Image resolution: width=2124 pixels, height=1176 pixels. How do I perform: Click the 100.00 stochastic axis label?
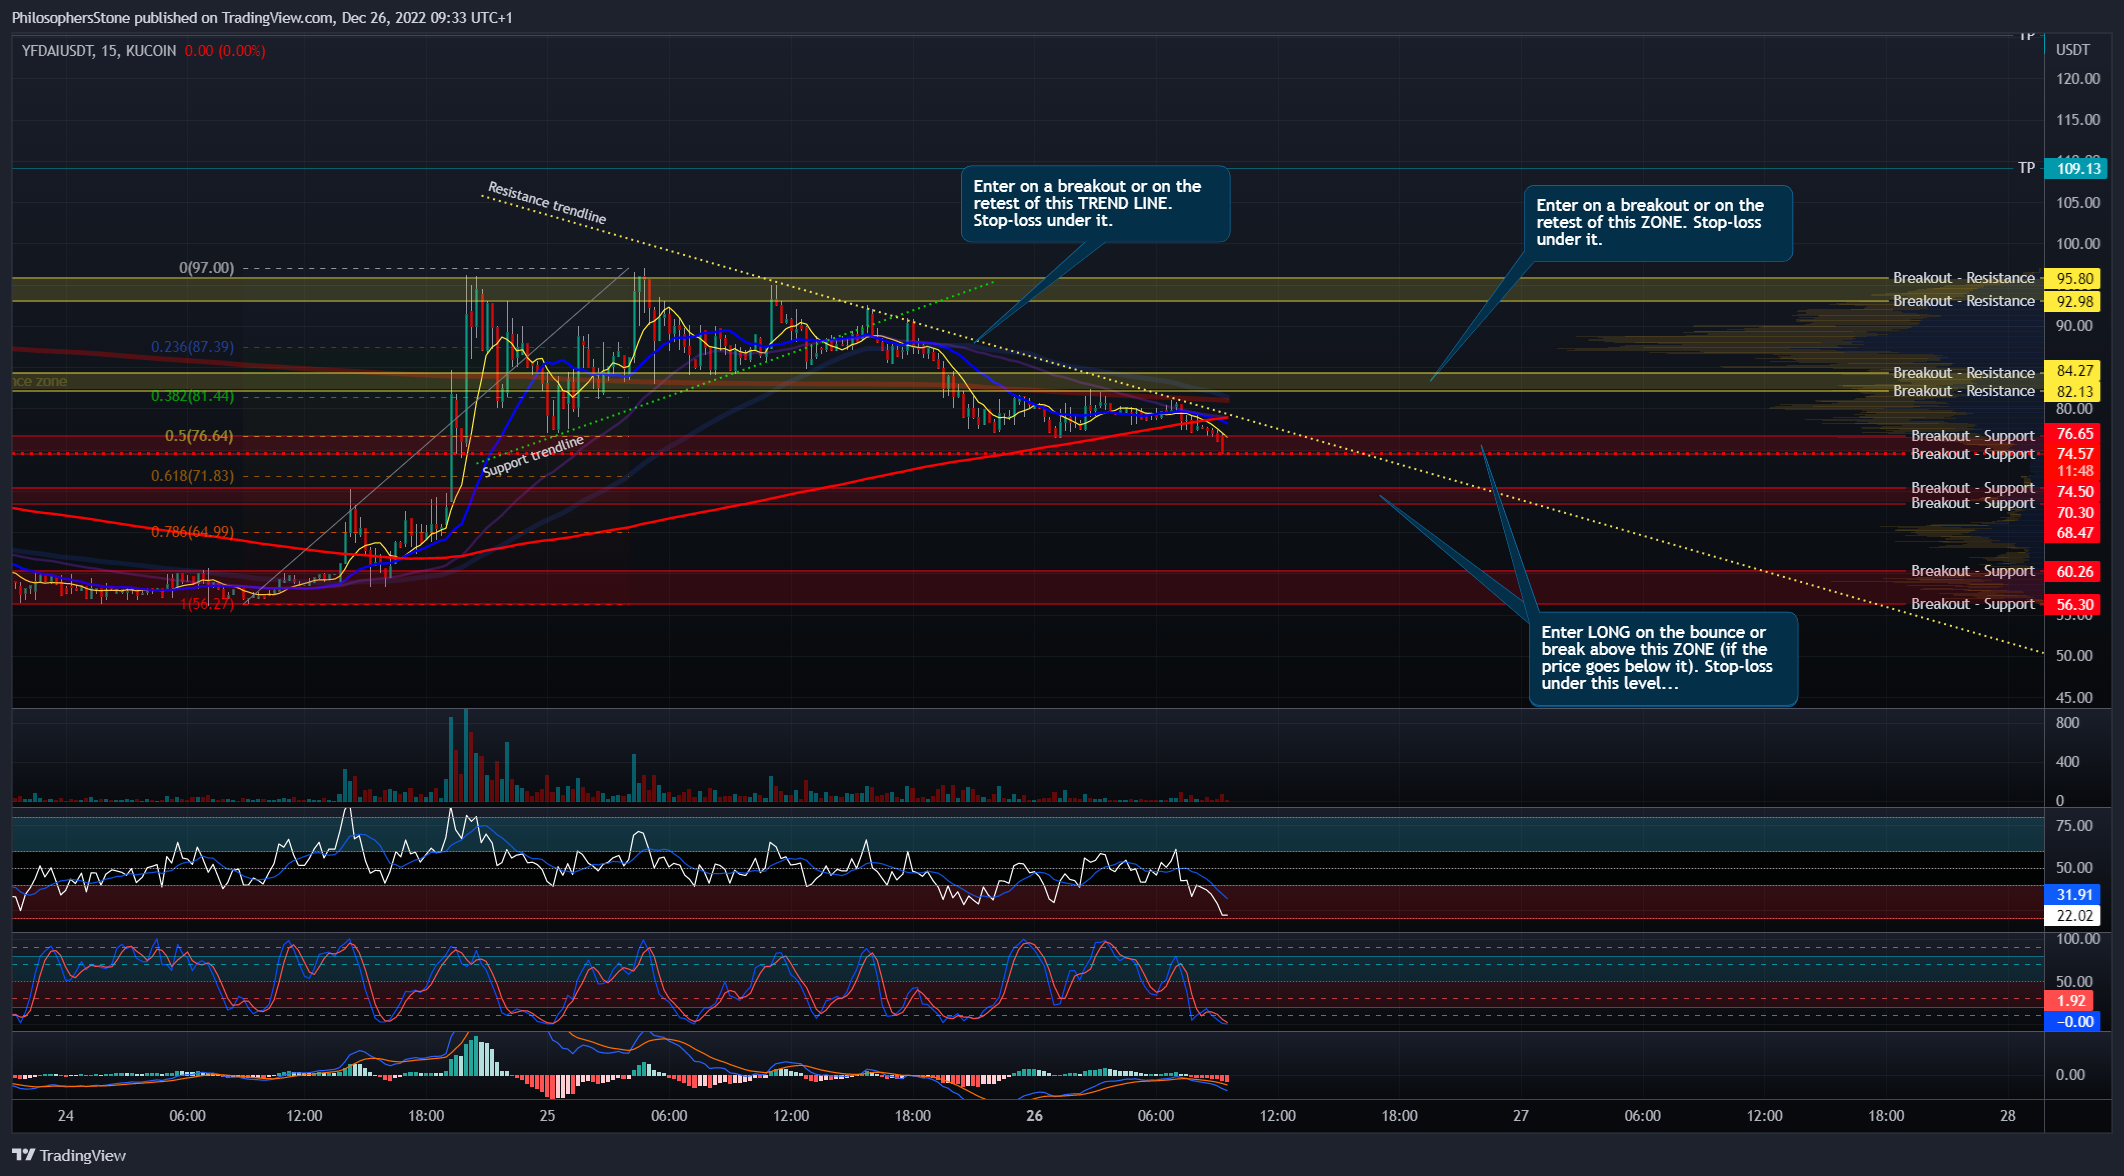click(2078, 939)
